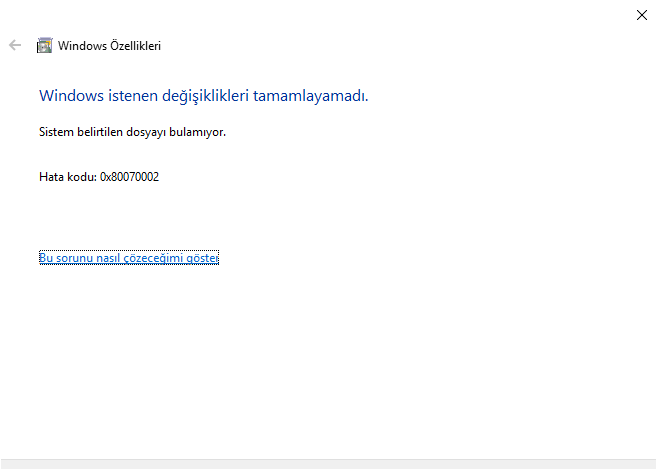The height and width of the screenshot is (469, 656).
Task: Click the word 'göster' ending the help link
Action: [x=204, y=258]
